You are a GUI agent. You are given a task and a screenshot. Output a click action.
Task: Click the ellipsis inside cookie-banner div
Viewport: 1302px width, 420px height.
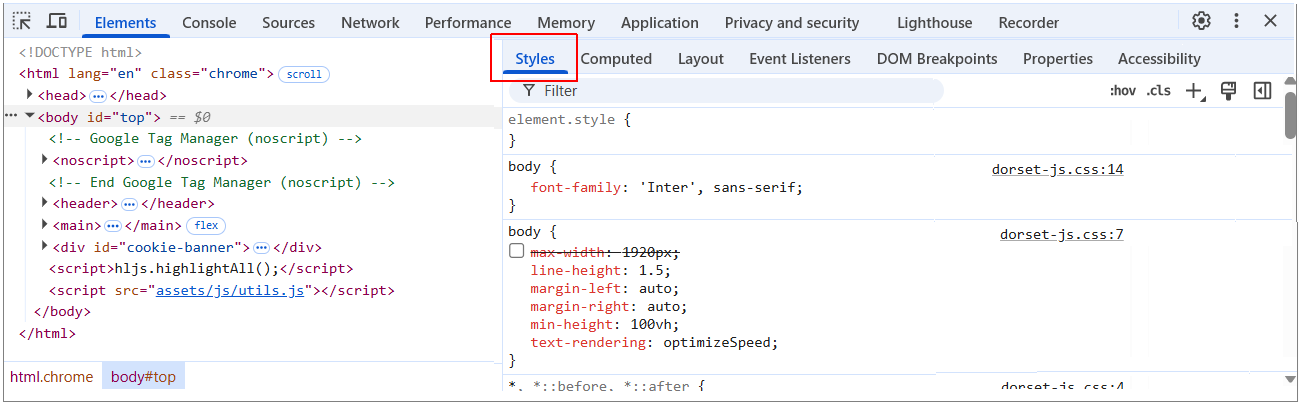[x=262, y=247]
